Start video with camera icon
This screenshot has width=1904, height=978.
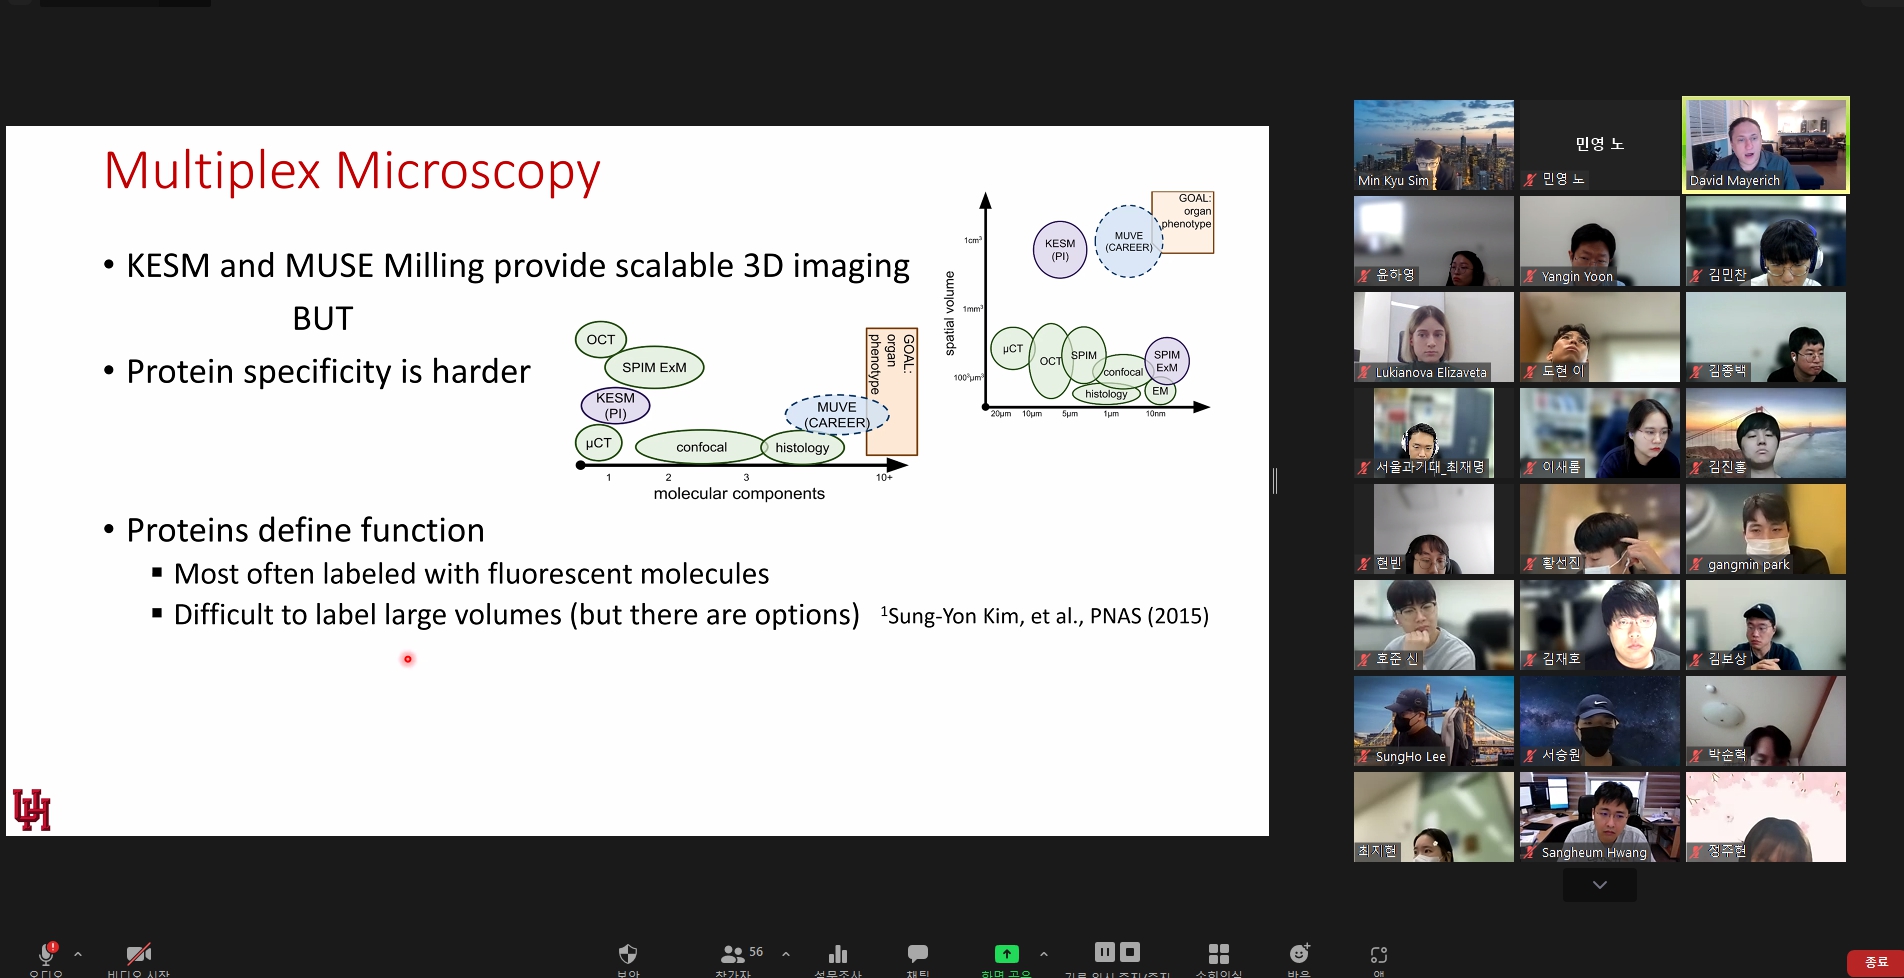pos(139,953)
